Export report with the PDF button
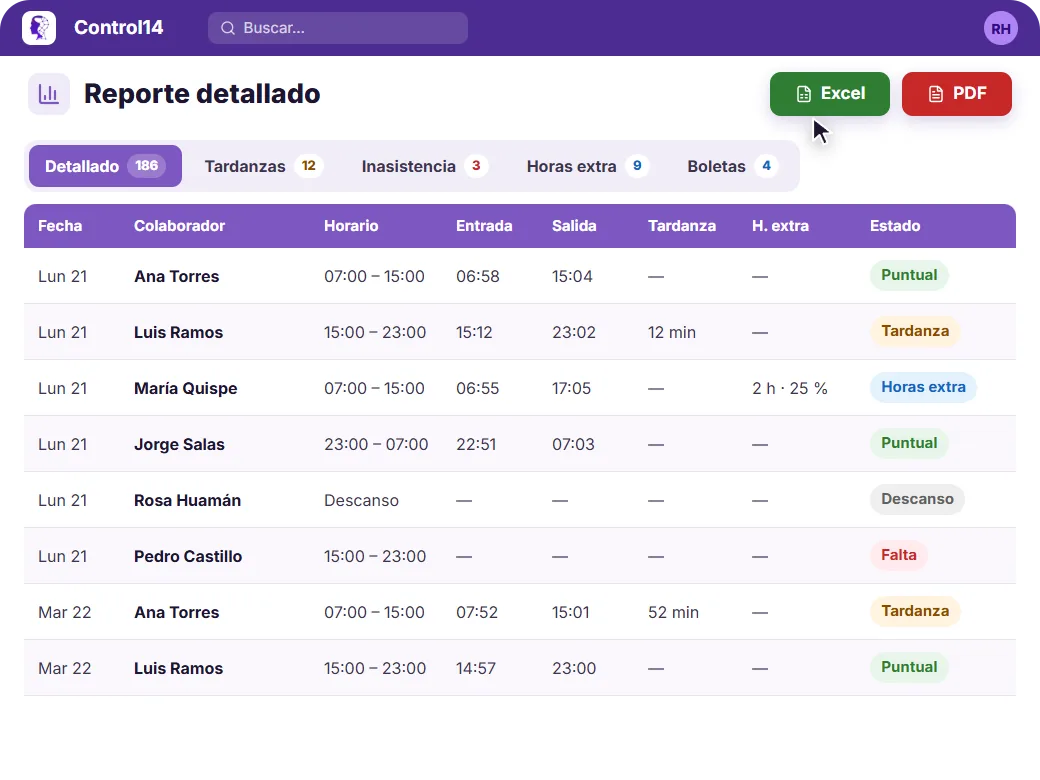 coord(956,94)
